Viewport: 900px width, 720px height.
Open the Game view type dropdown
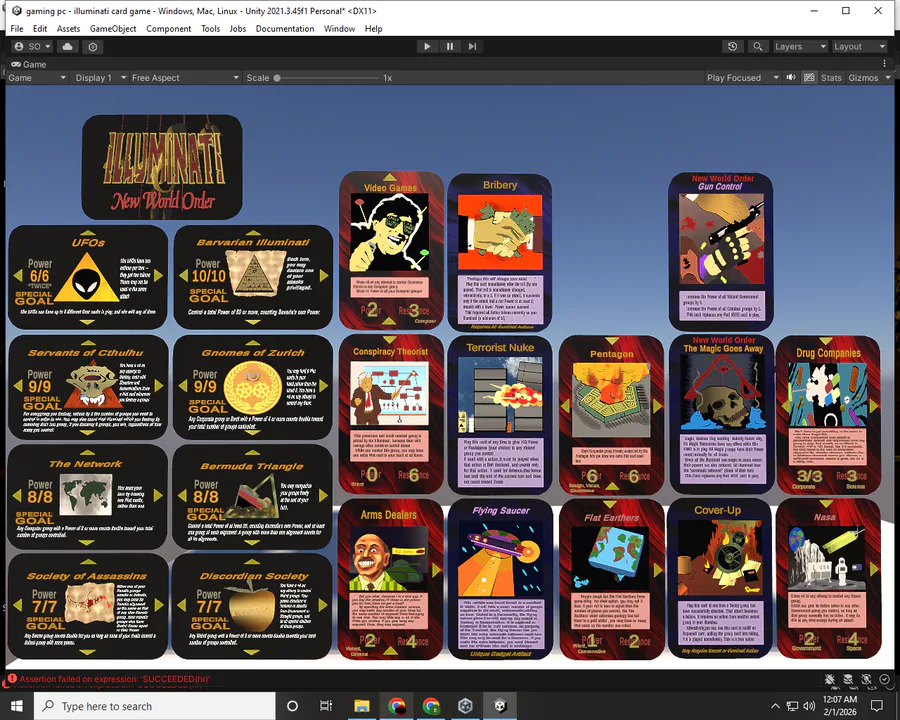click(x=37, y=78)
